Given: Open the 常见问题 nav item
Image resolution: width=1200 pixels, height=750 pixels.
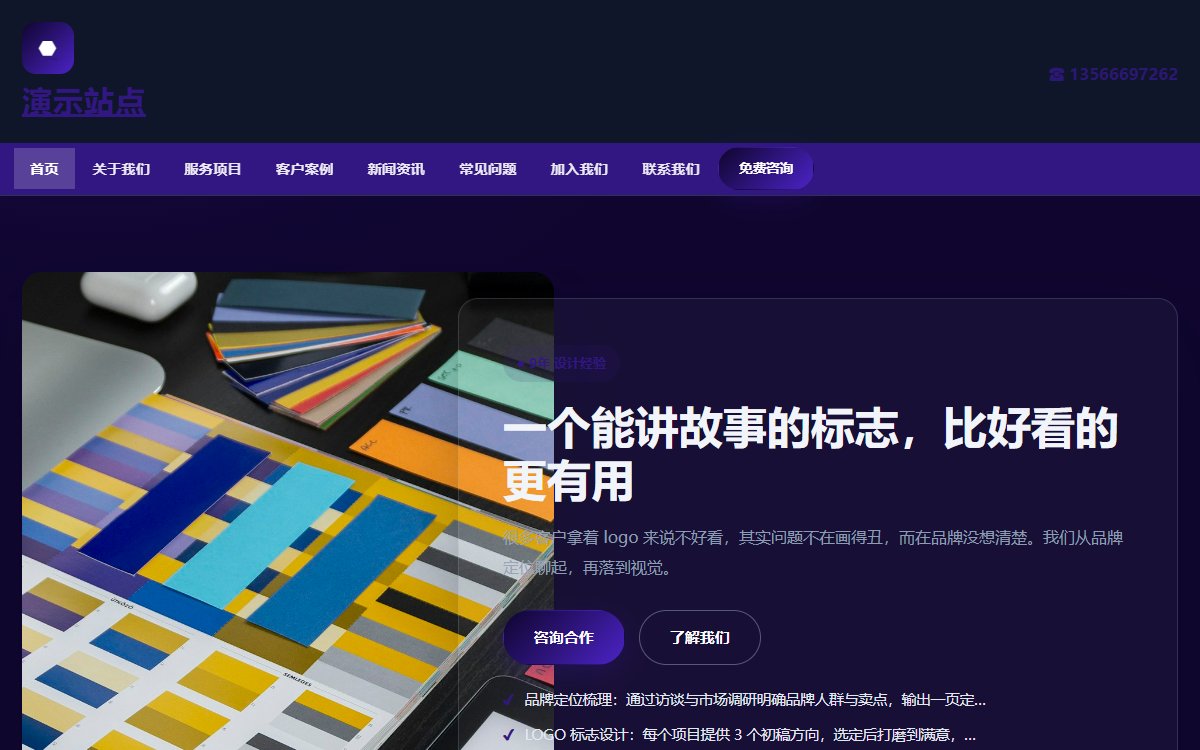Looking at the screenshot, I should click(488, 169).
